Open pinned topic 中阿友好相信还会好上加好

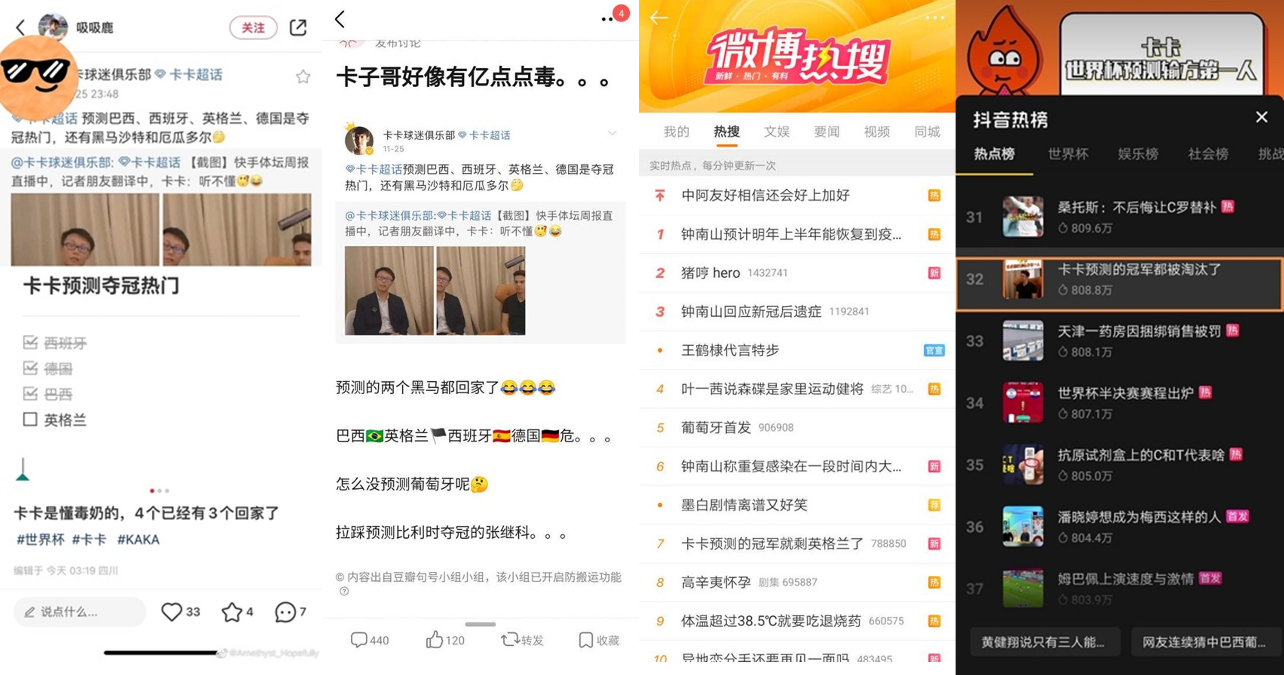(797, 196)
